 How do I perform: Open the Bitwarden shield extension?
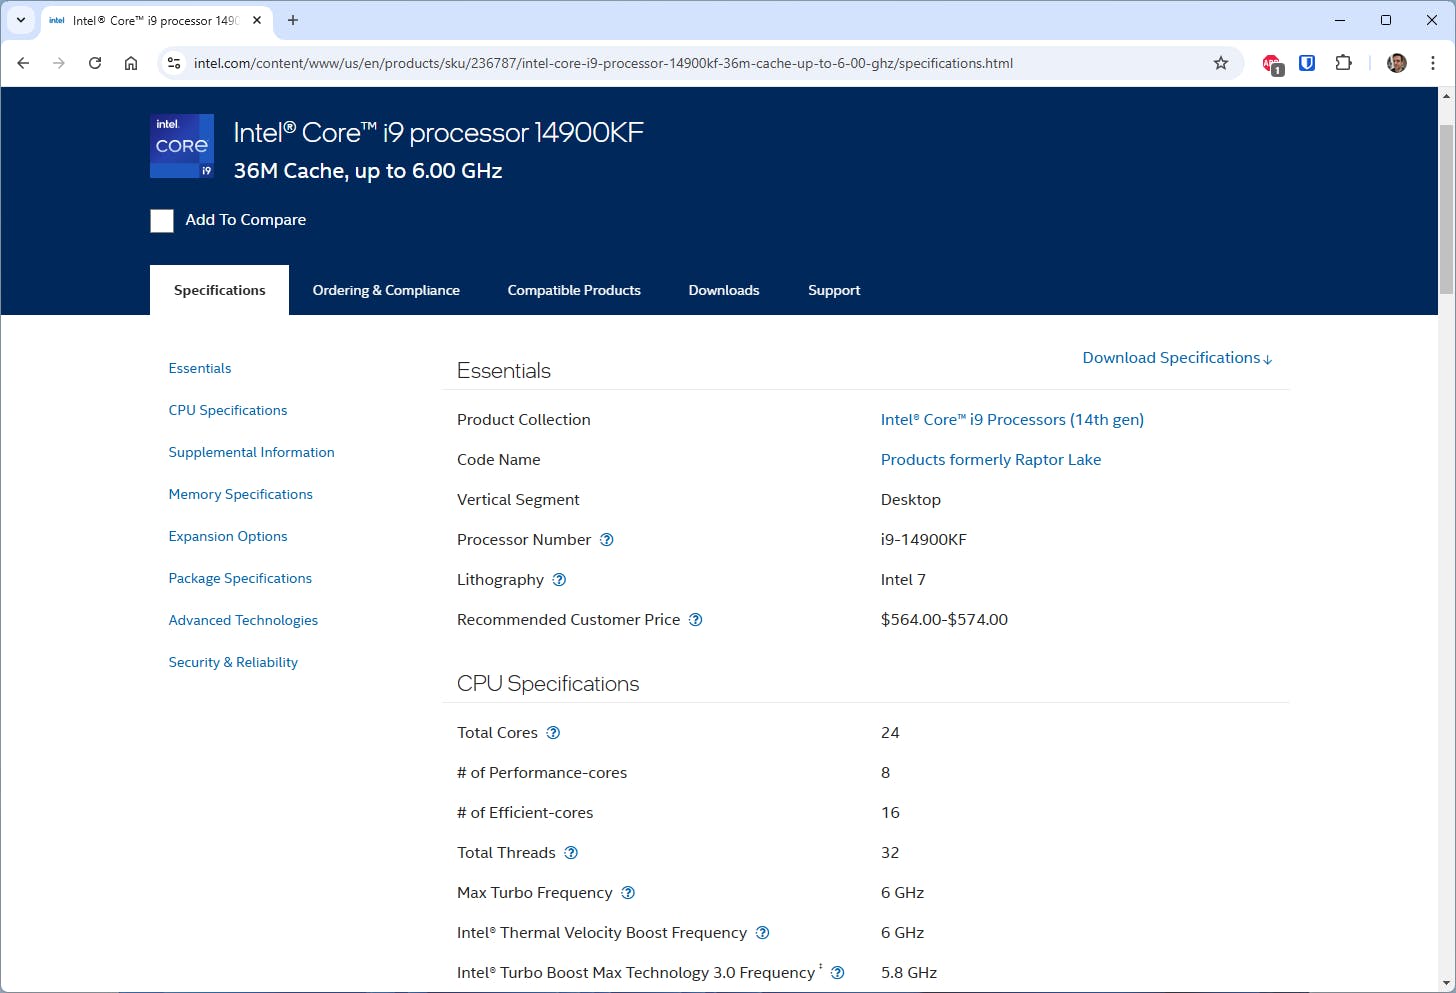tap(1307, 63)
